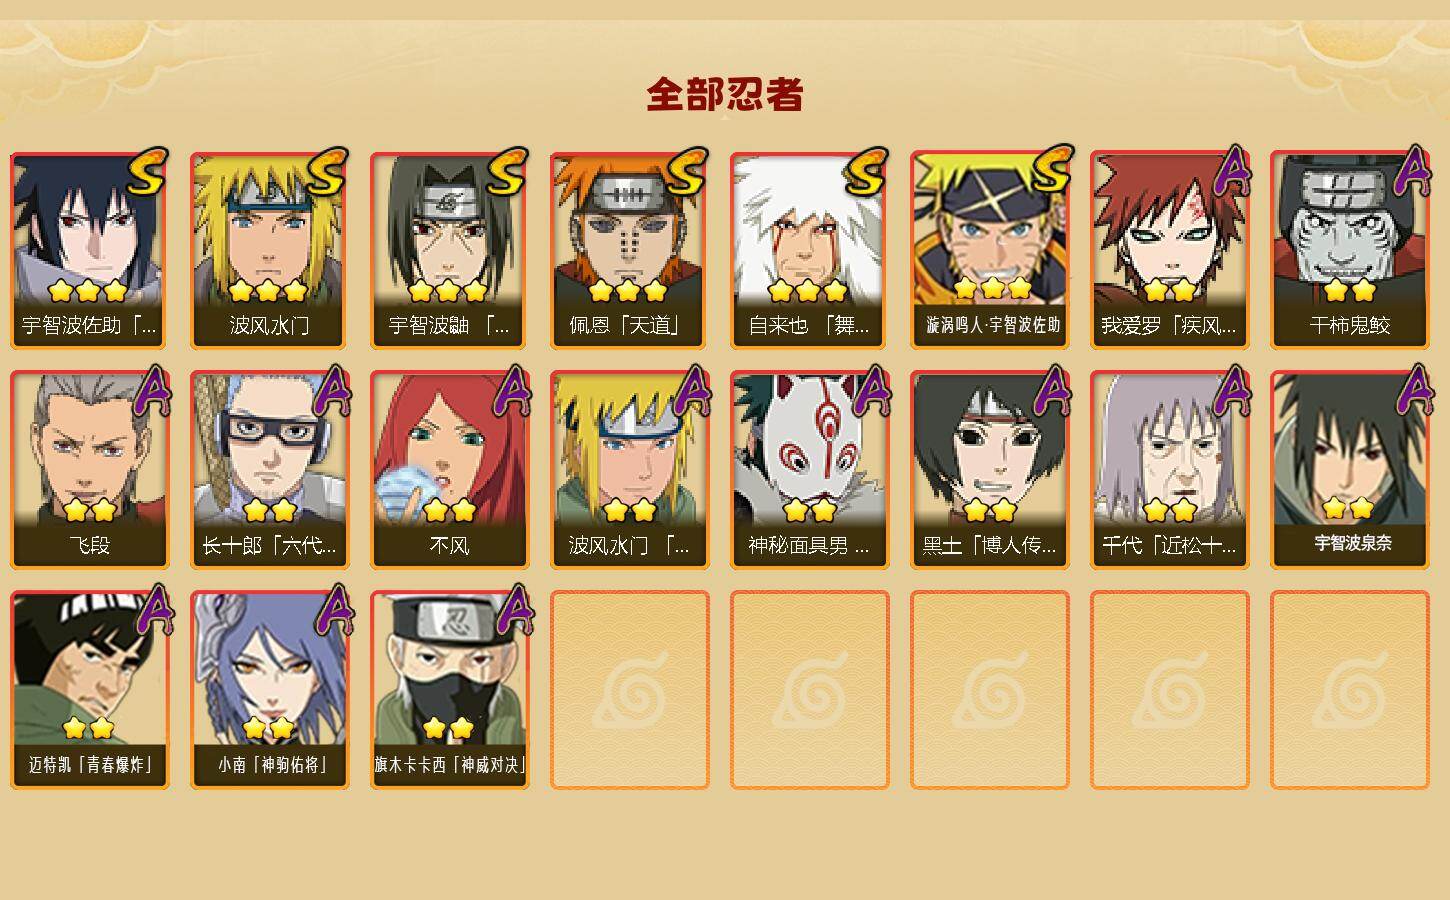Viewport: 1450px width, 900px height.
Task: Click the A rank badge on 千代 card
Action: (x=1232, y=391)
